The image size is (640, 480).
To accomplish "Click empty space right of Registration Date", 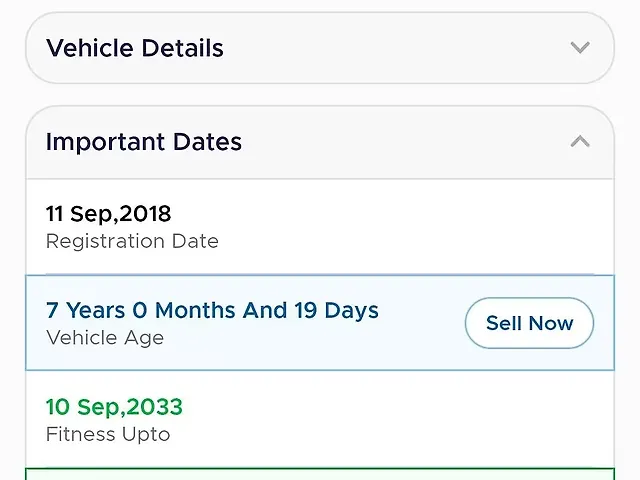I will tap(420, 228).
